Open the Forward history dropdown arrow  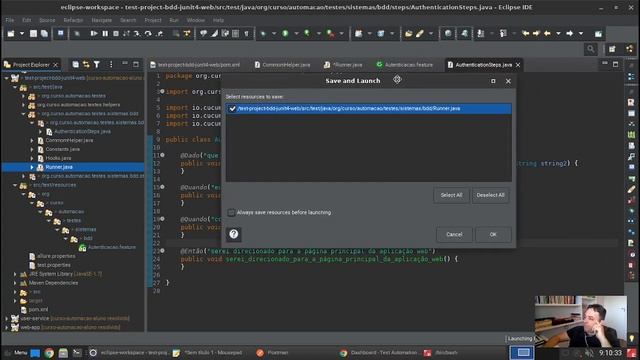[x=580, y=33]
